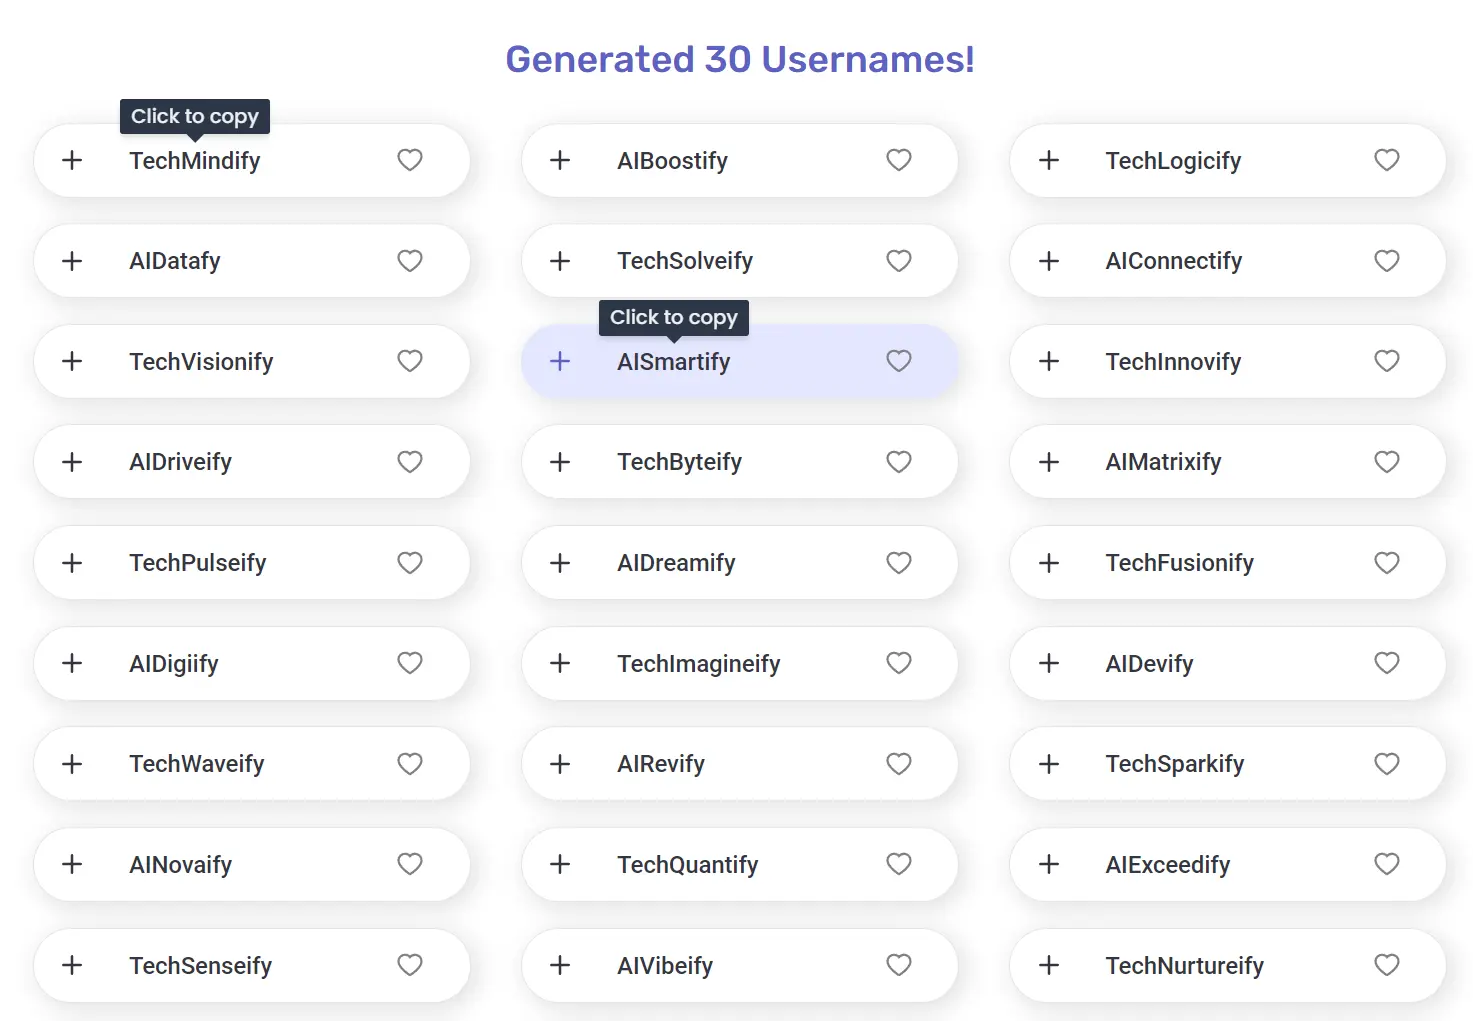Click the plus icon next to AIMatrixify

click(x=1048, y=462)
